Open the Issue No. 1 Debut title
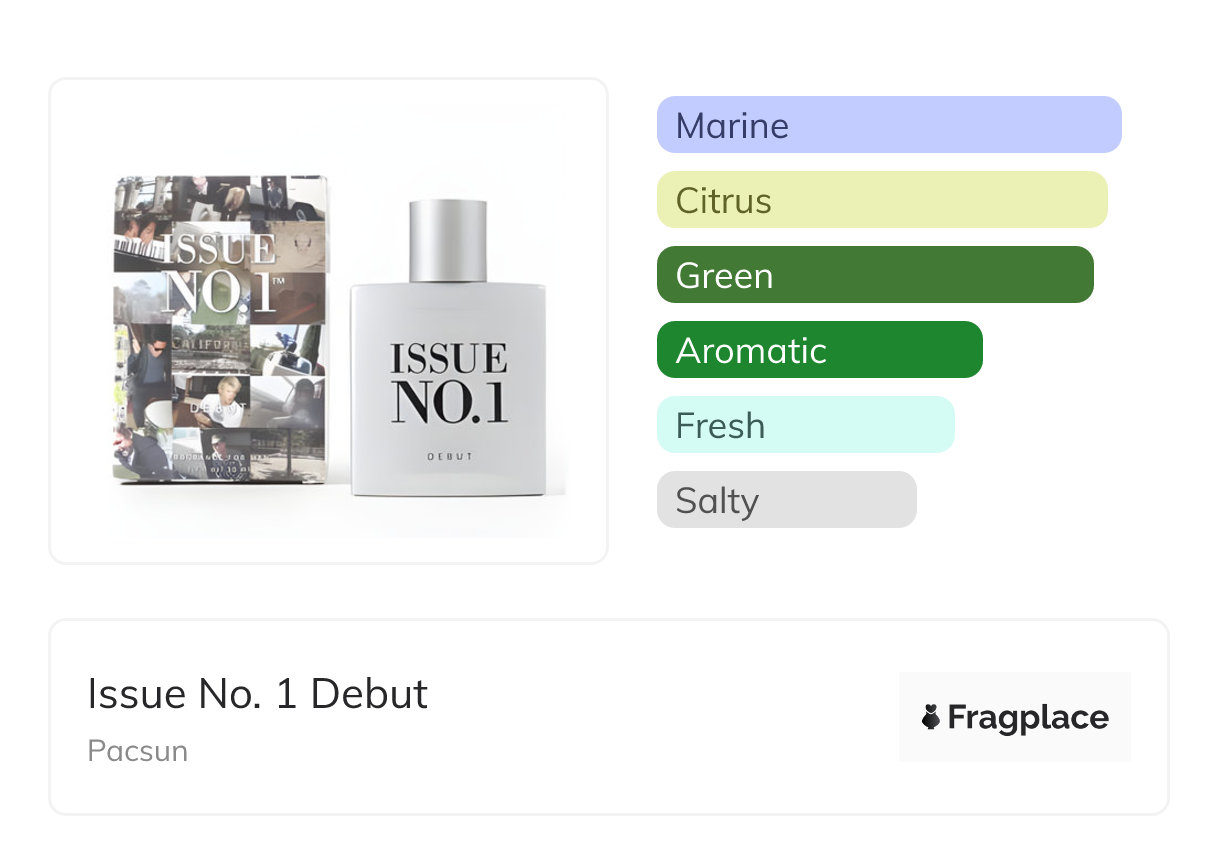The height and width of the screenshot is (864, 1218). tap(258, 694)
